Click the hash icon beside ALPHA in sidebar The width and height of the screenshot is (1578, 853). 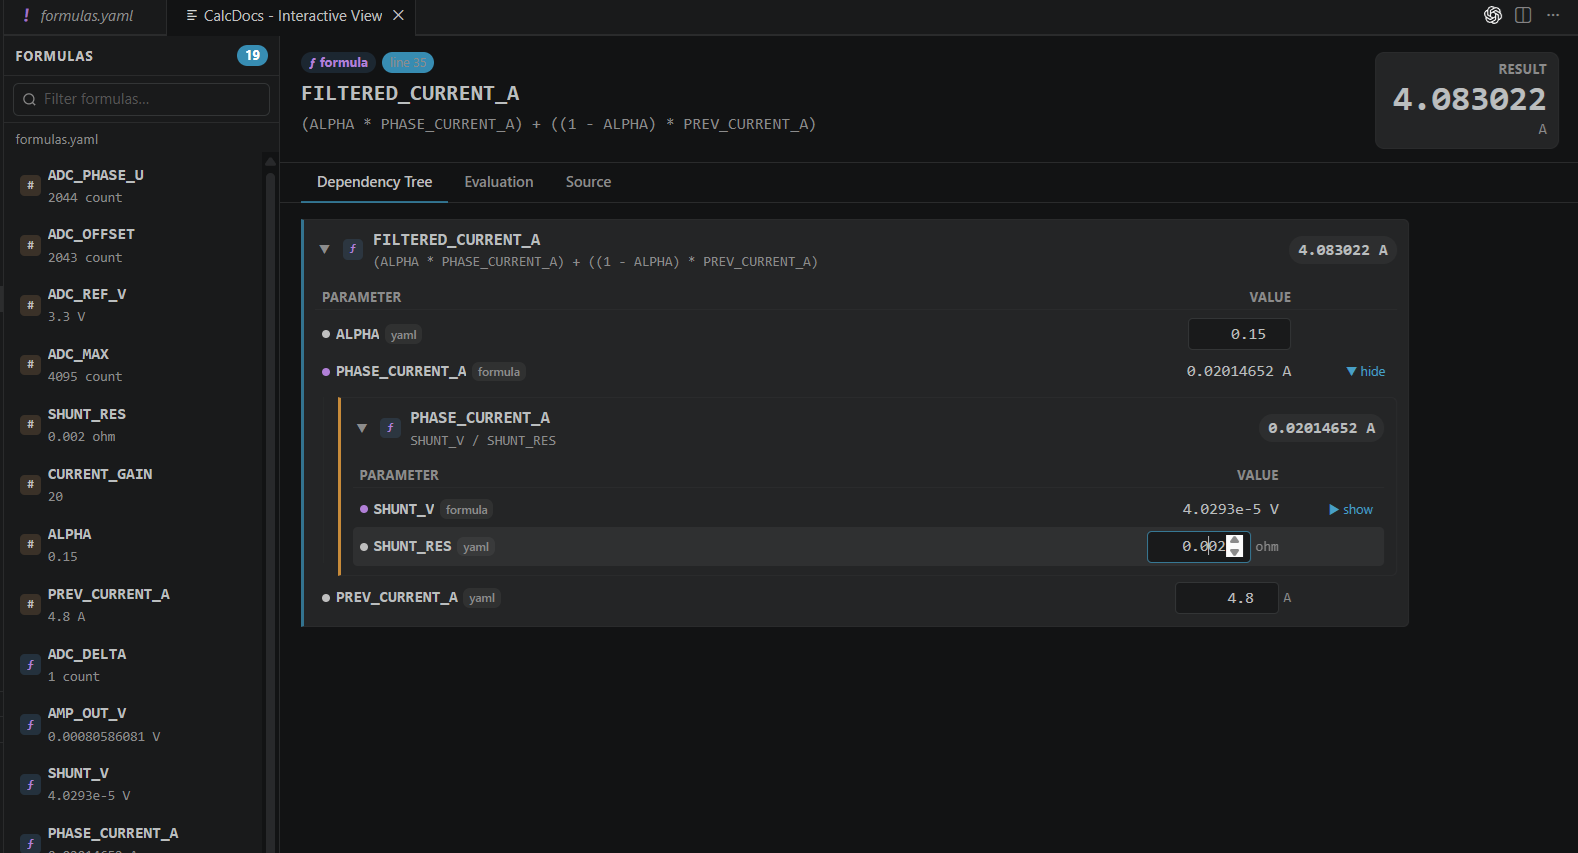pyautogui.click(x=31, y=545)
